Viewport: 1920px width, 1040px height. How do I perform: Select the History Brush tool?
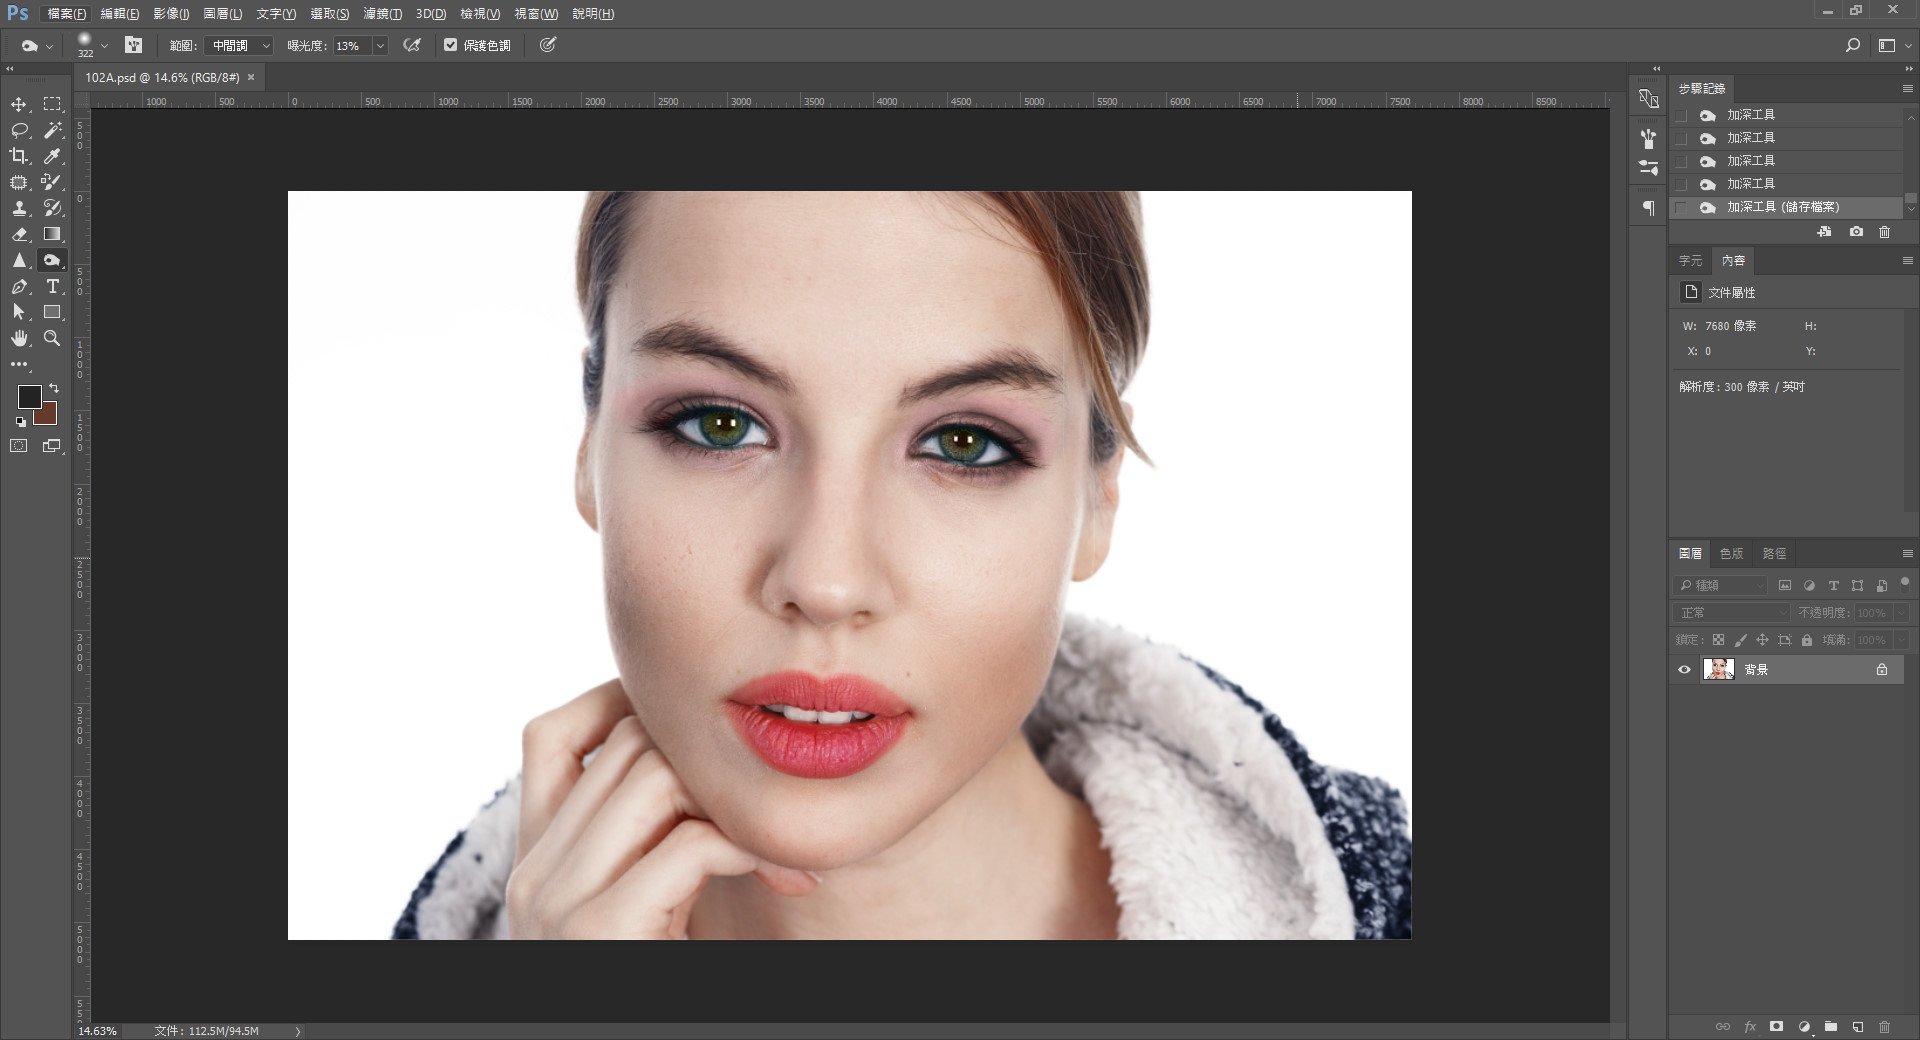[x=52, y=208]
